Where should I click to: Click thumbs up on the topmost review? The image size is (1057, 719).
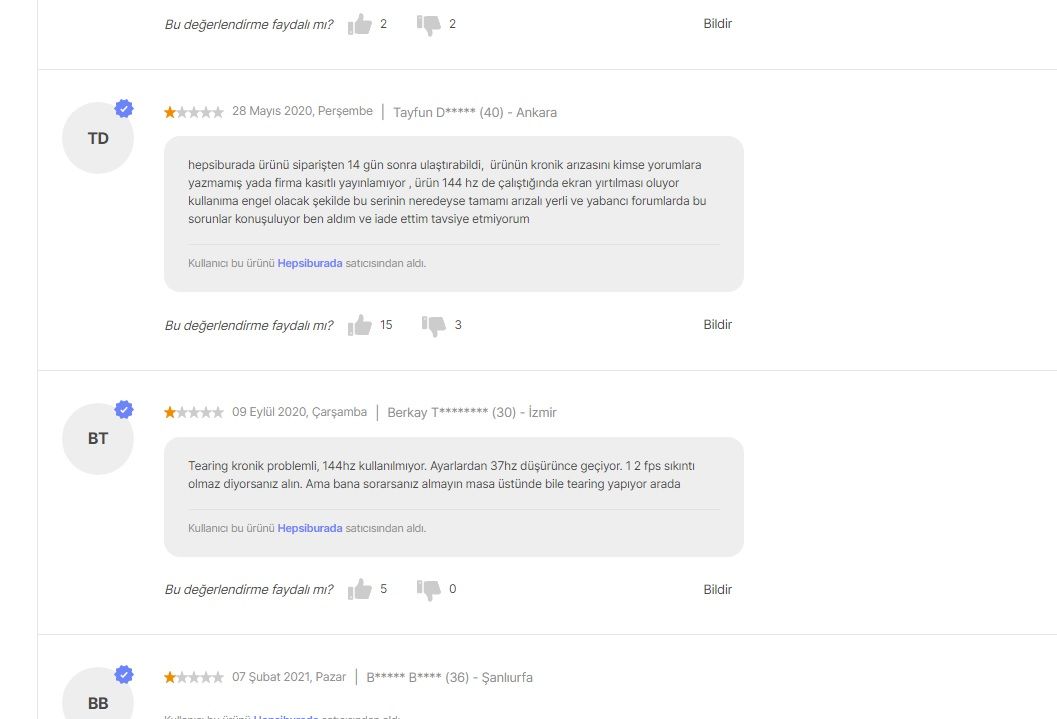coord(359,24)
